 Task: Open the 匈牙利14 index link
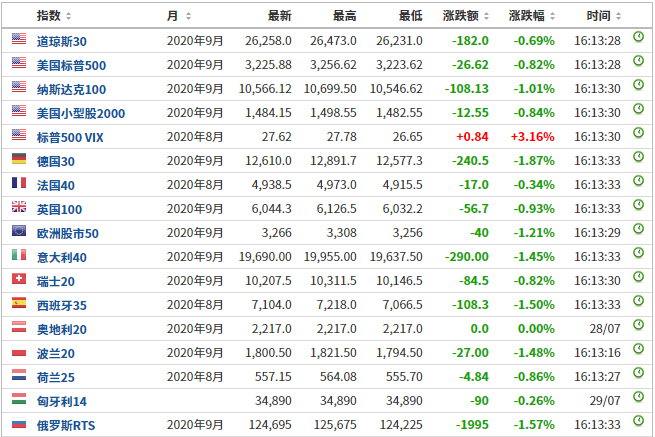(62, 401)
